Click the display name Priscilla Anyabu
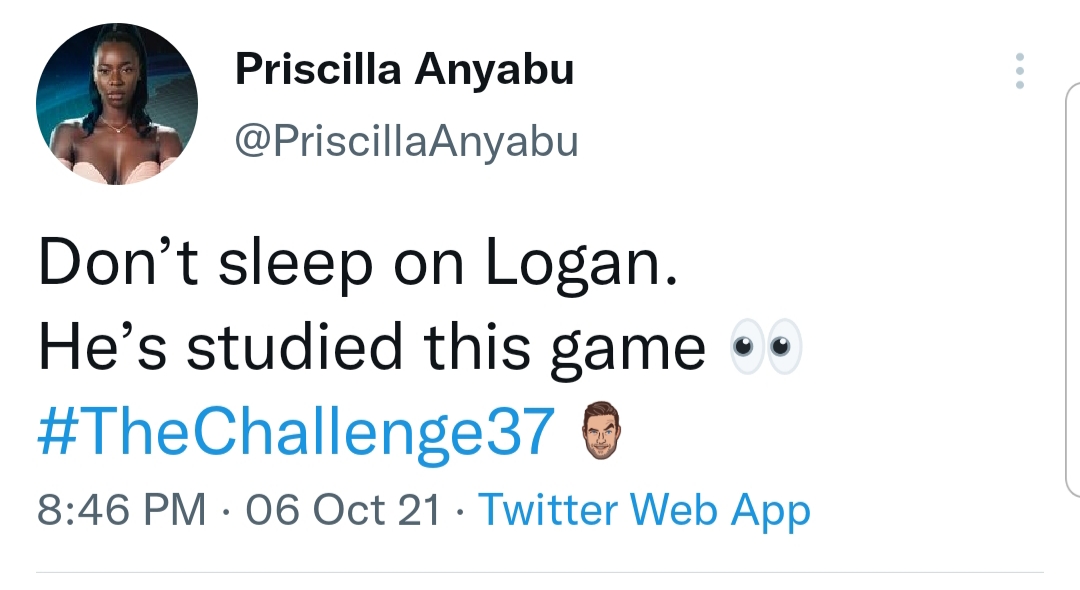The height and width of the screenshot is (590, 1080). [404, 69]
